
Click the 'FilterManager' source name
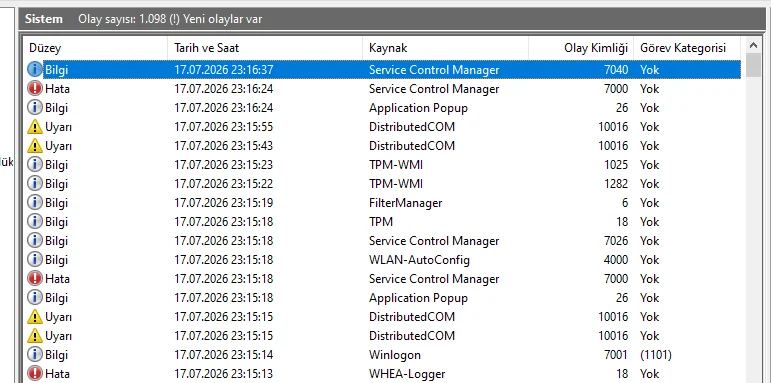pos(406,203)
